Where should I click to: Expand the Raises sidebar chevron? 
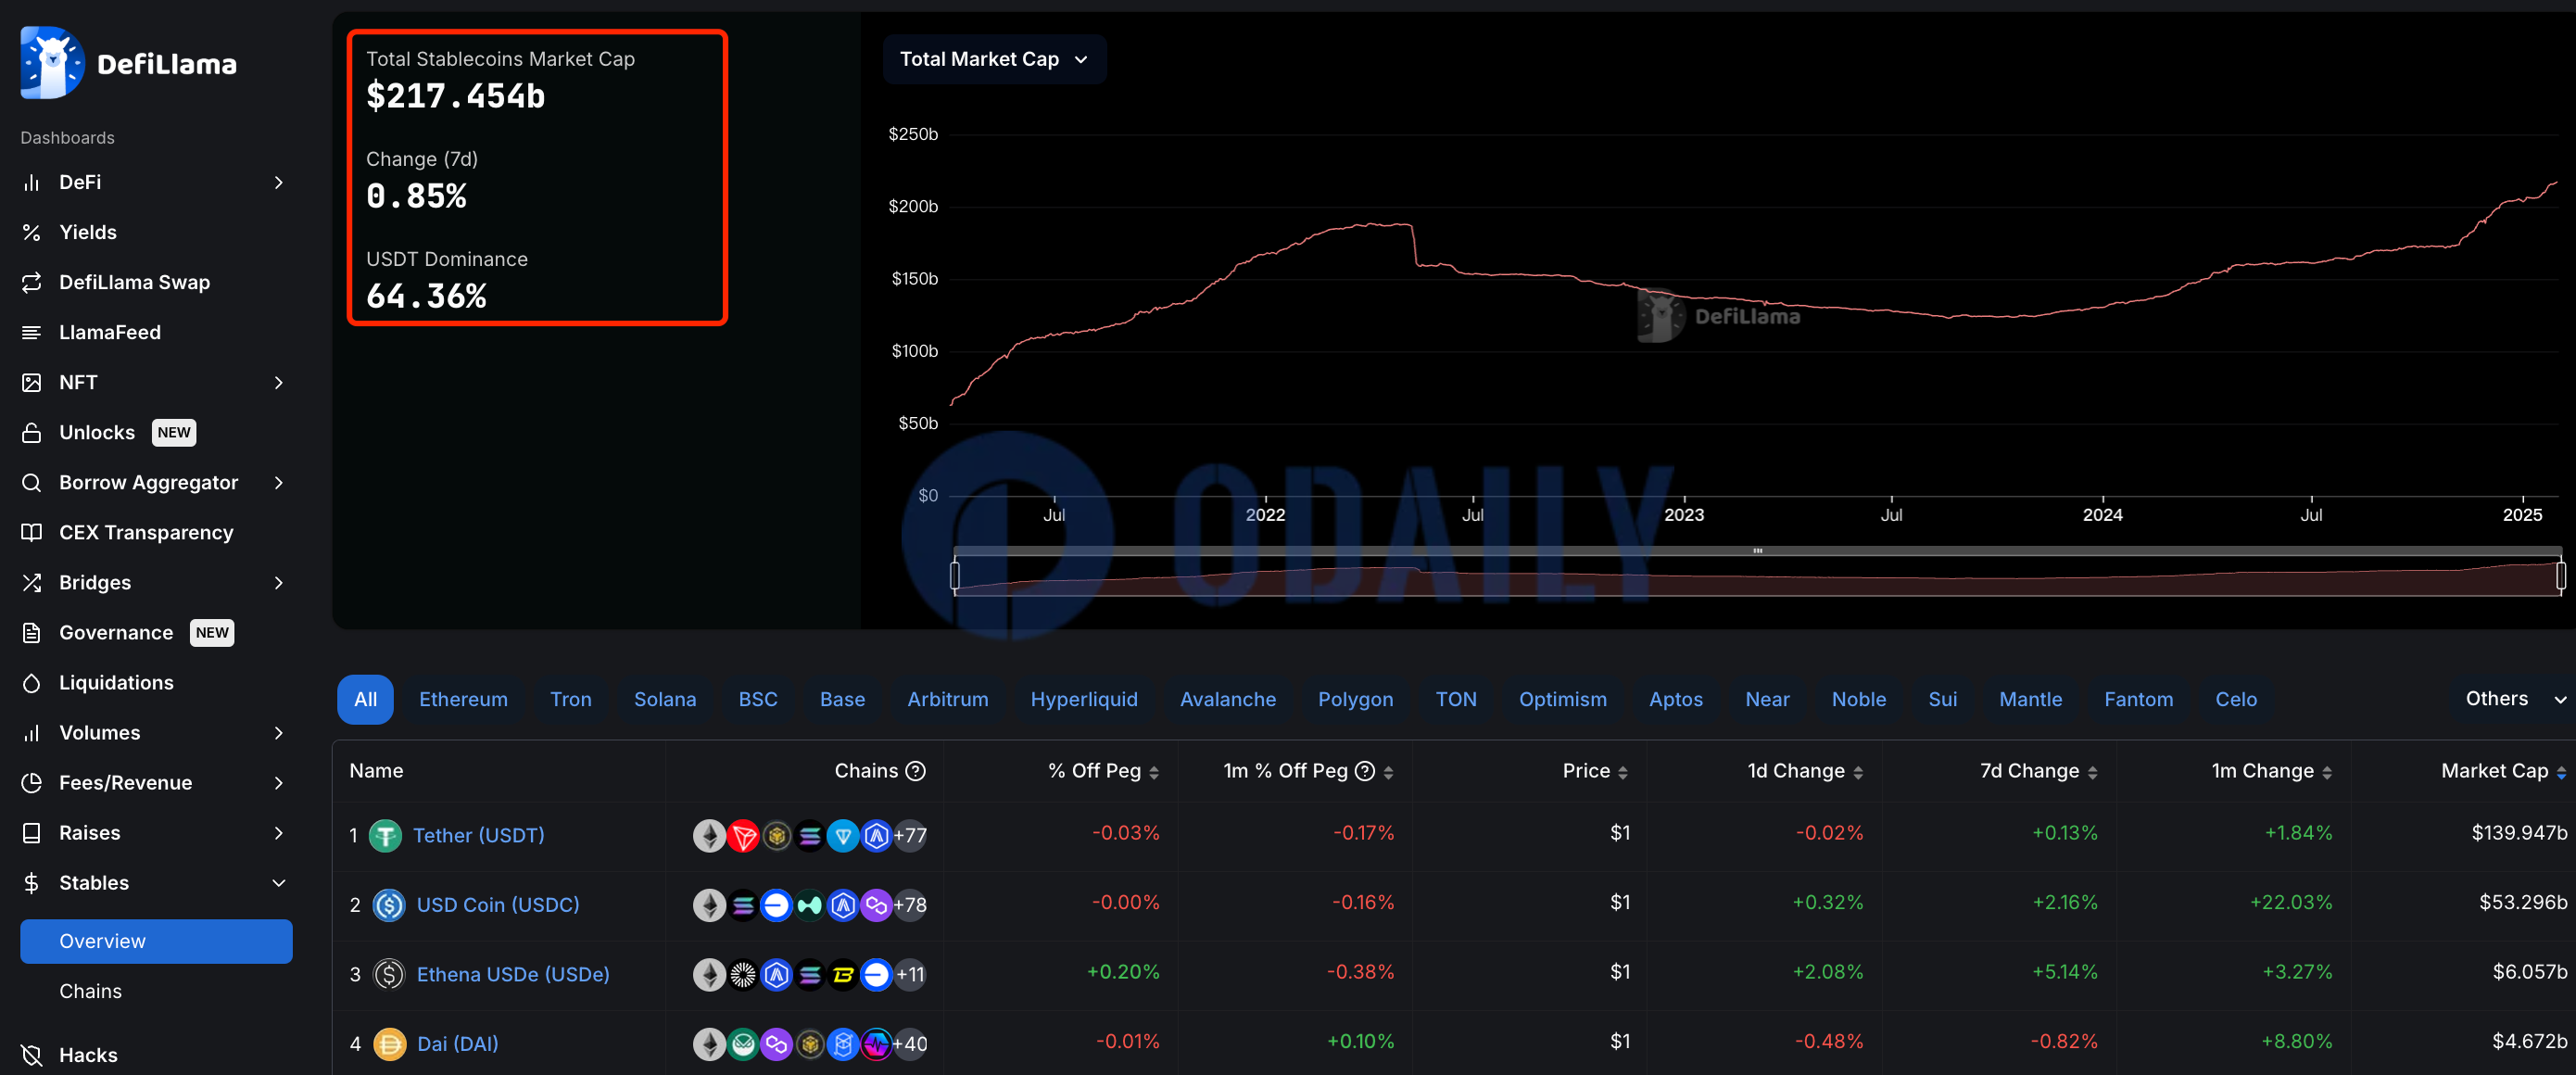click(279, 832)
